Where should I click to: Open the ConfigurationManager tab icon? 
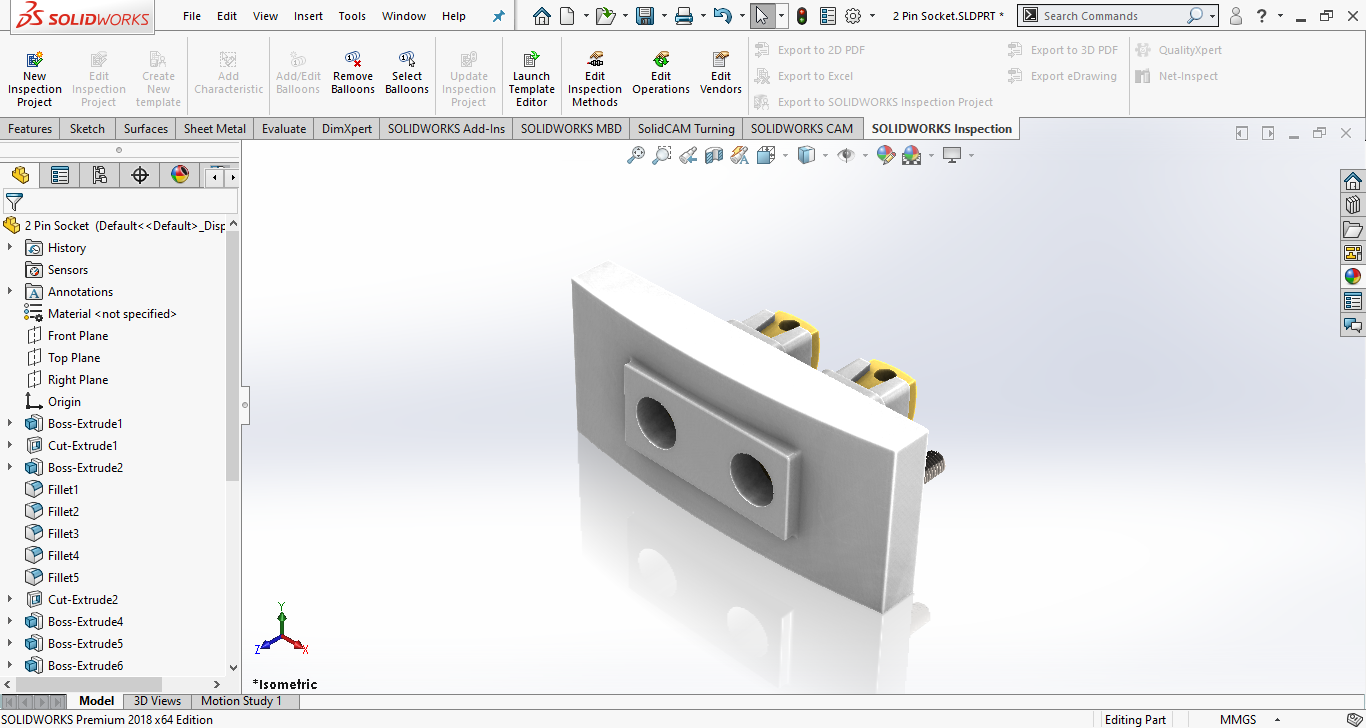[x=100, y=176]
